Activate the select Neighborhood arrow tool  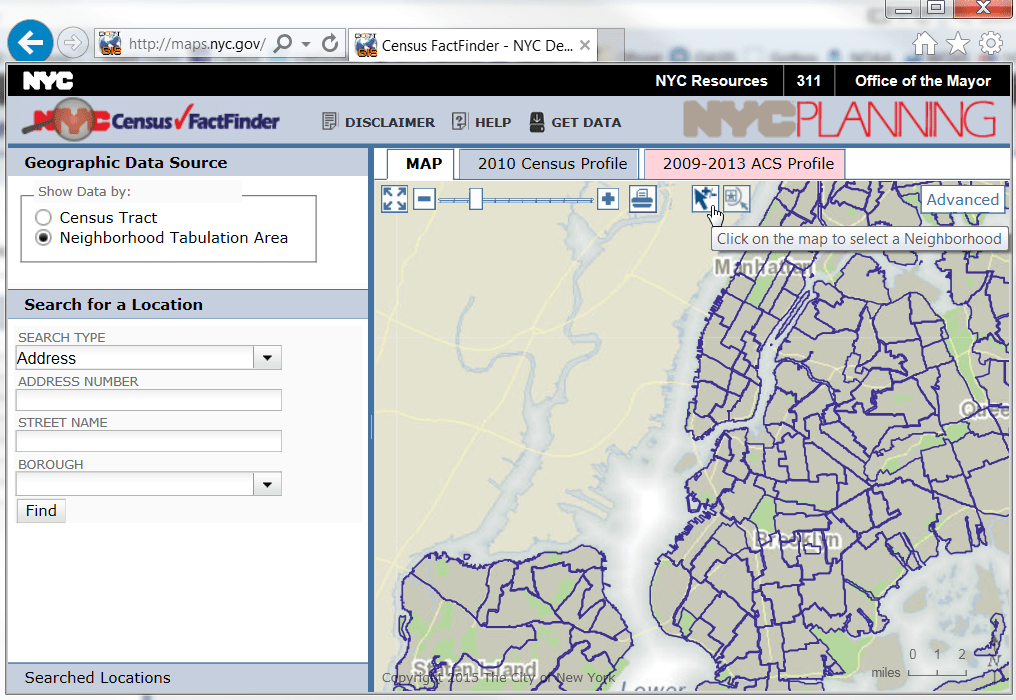click(x=704, y=199)
